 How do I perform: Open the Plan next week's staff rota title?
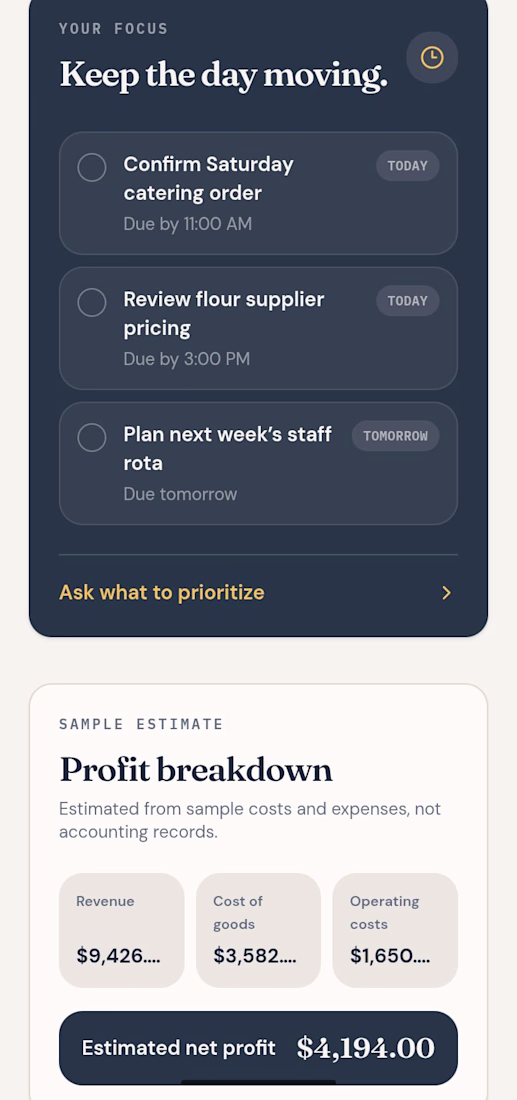[227, 448]
